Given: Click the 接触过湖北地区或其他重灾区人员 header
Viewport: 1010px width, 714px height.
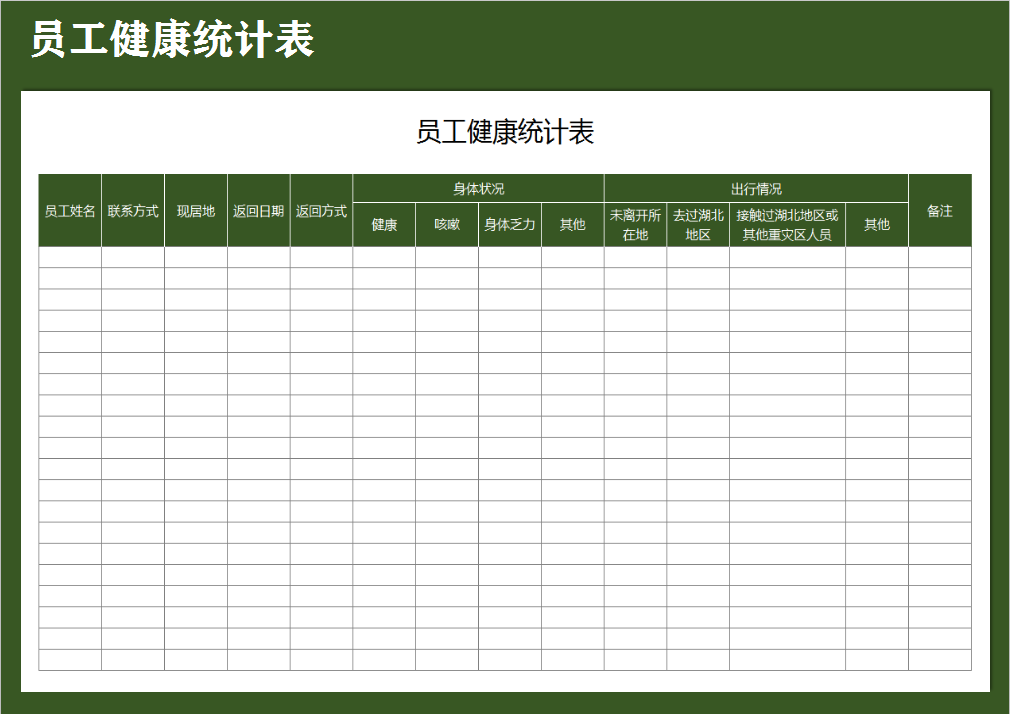Looking at the screenshot, I should pos(786,225).
